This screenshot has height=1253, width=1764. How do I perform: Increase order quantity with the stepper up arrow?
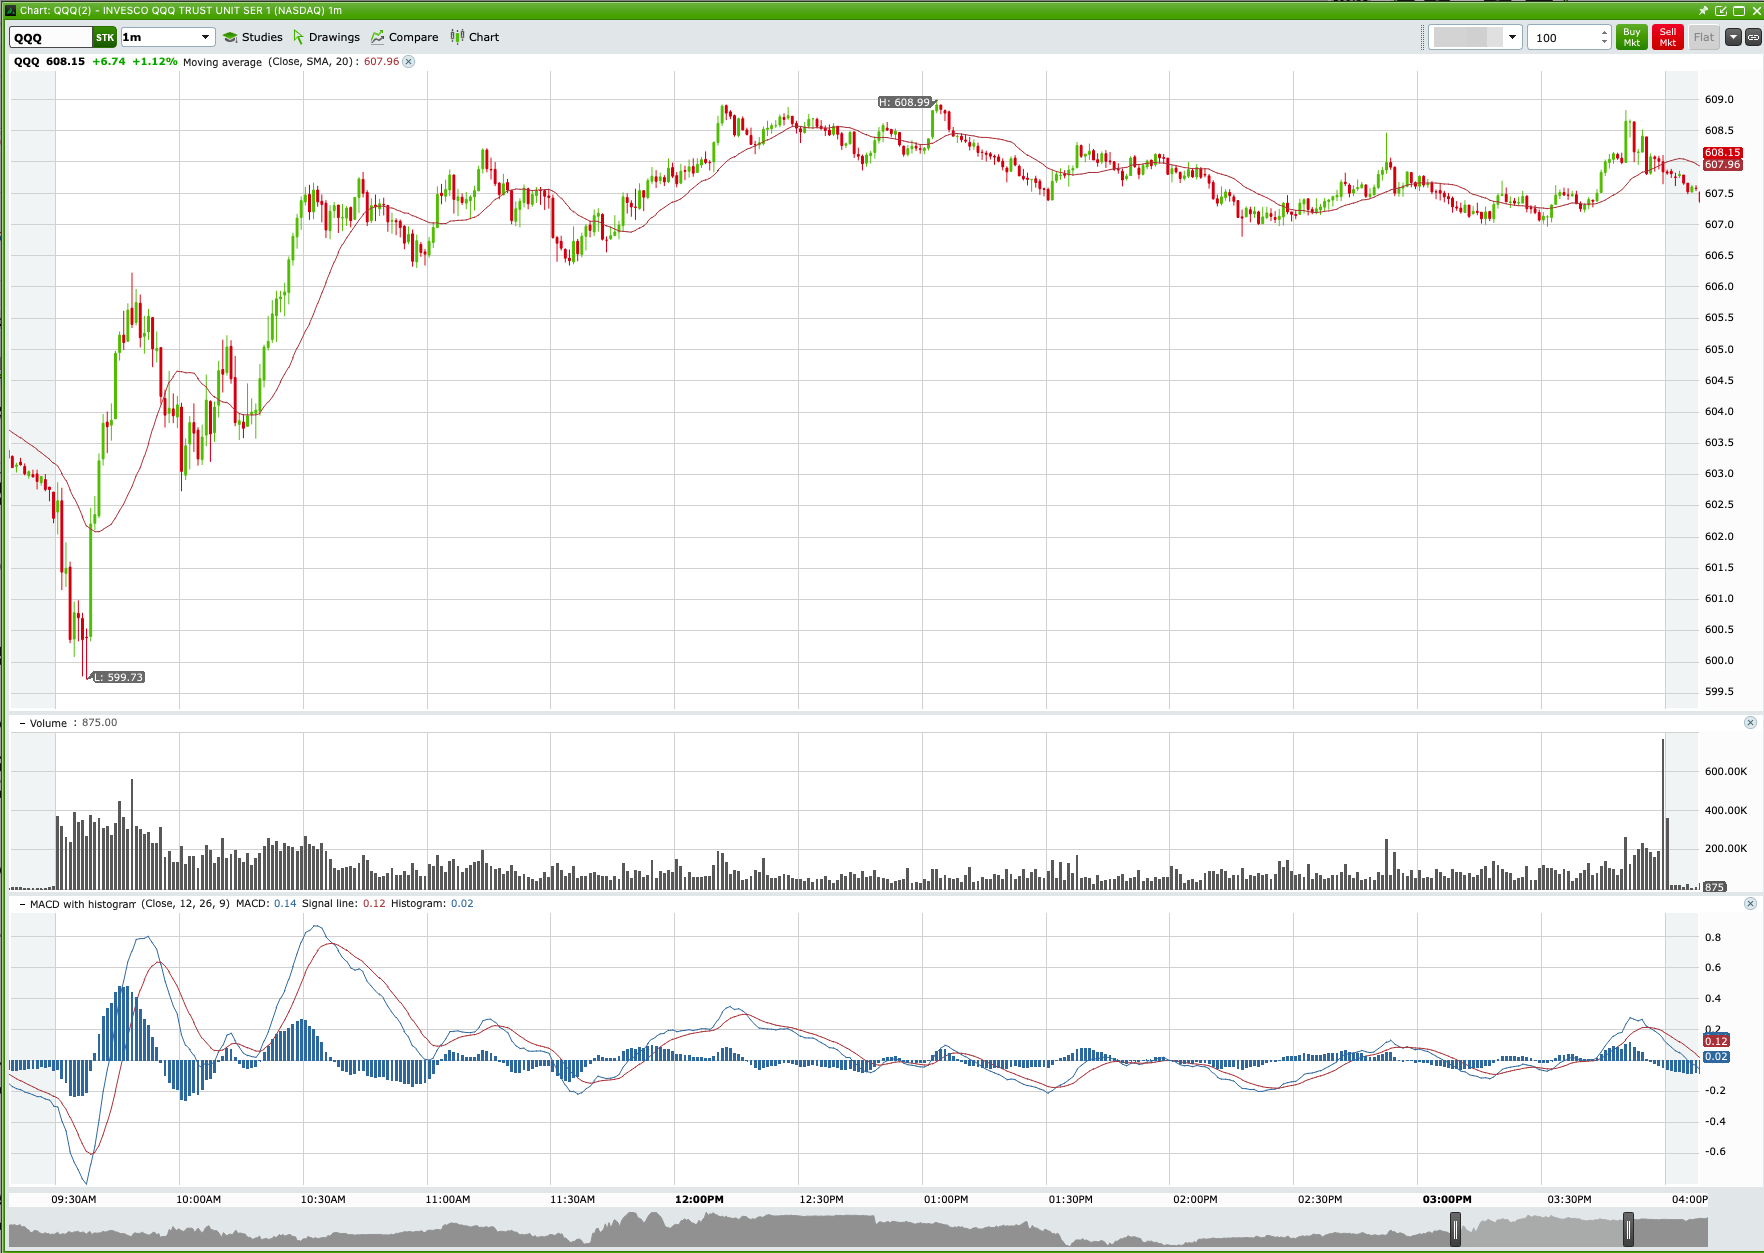click(x=1604, y=32)
